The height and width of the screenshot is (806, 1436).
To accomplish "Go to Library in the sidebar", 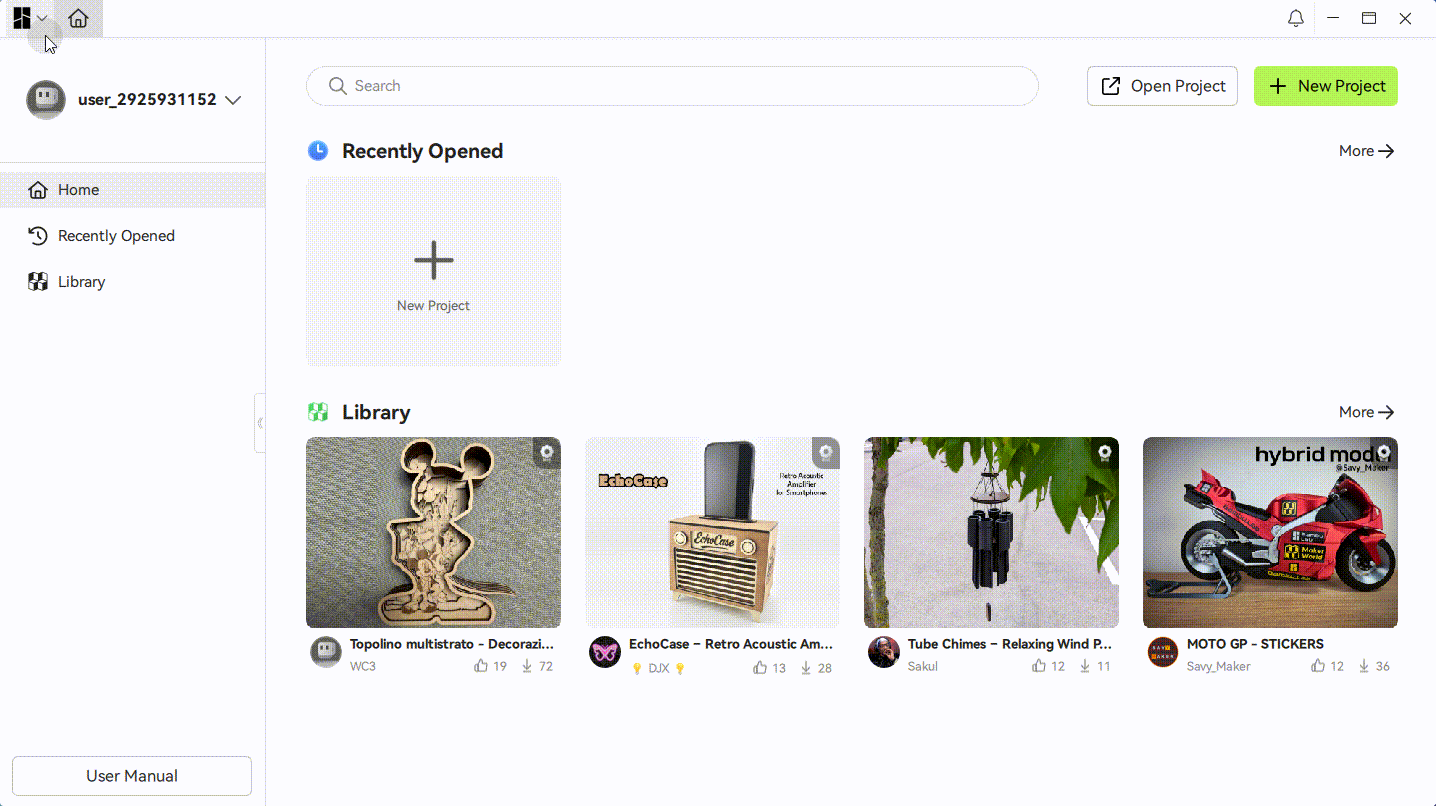I will pyautogui.click(x=132, y=282).
